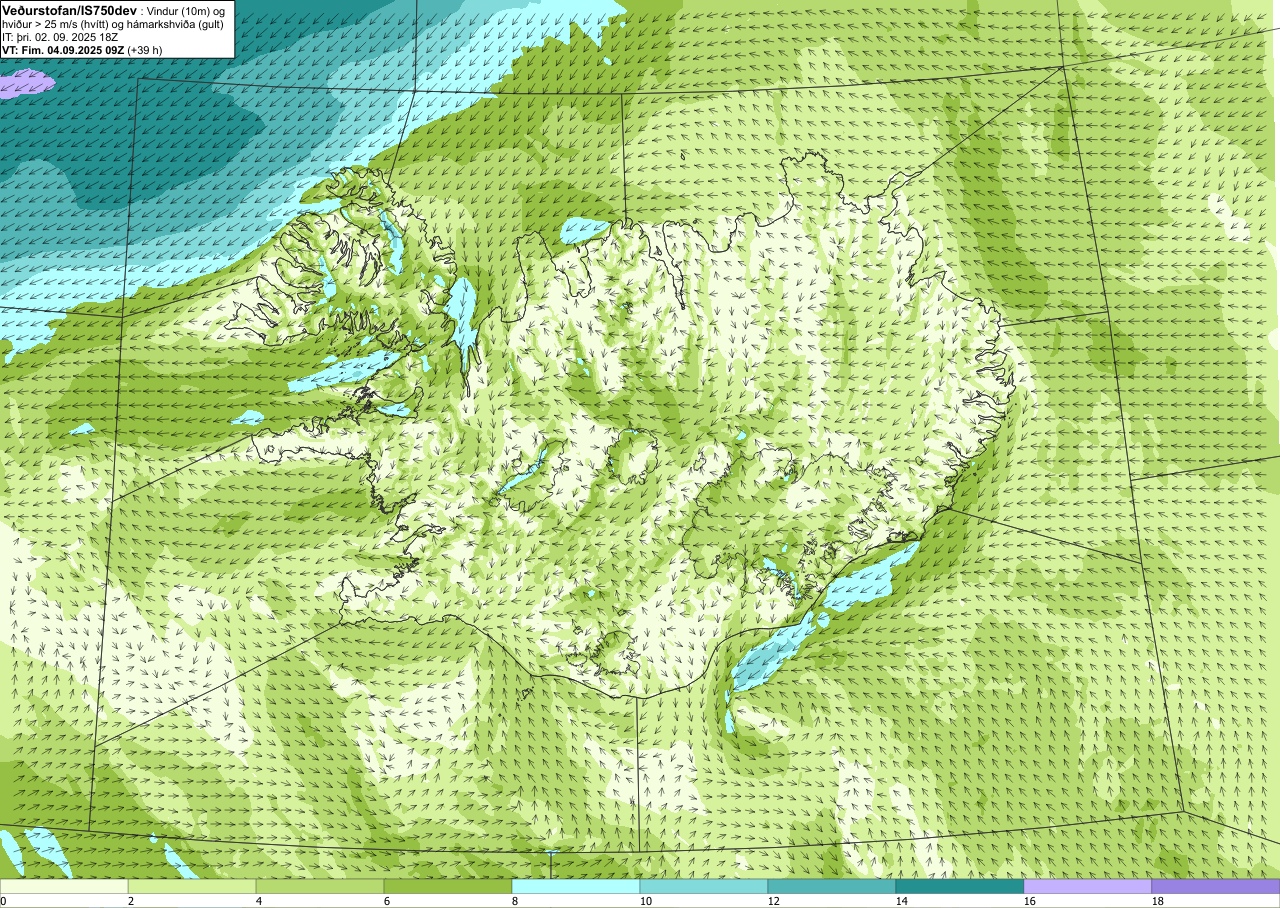Click the above 18 m/s purple legend swatch

point(1216,886)
